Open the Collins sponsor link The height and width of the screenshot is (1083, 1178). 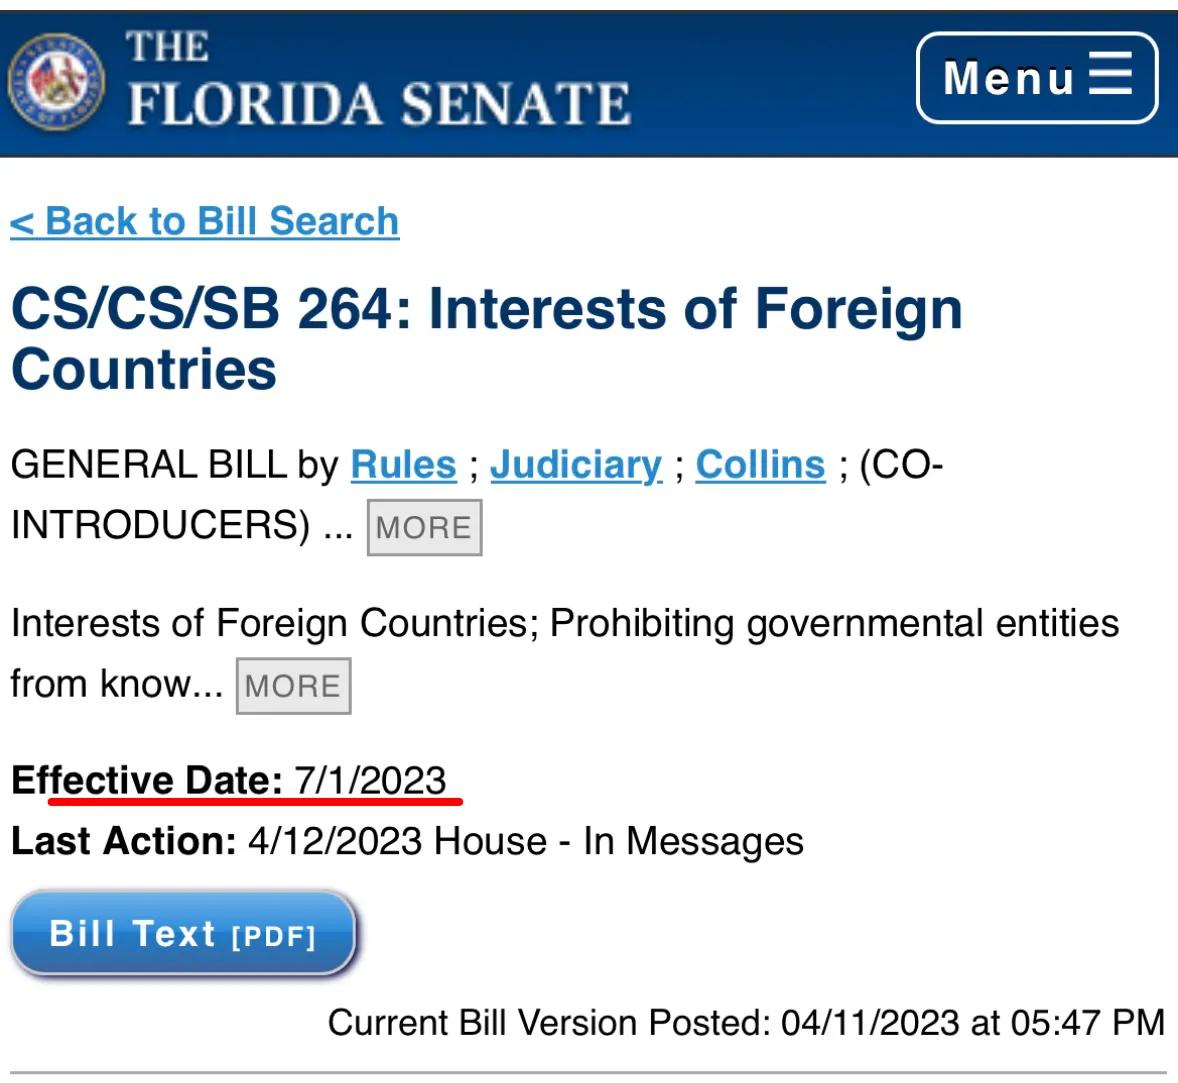click(x=760, y=465)
